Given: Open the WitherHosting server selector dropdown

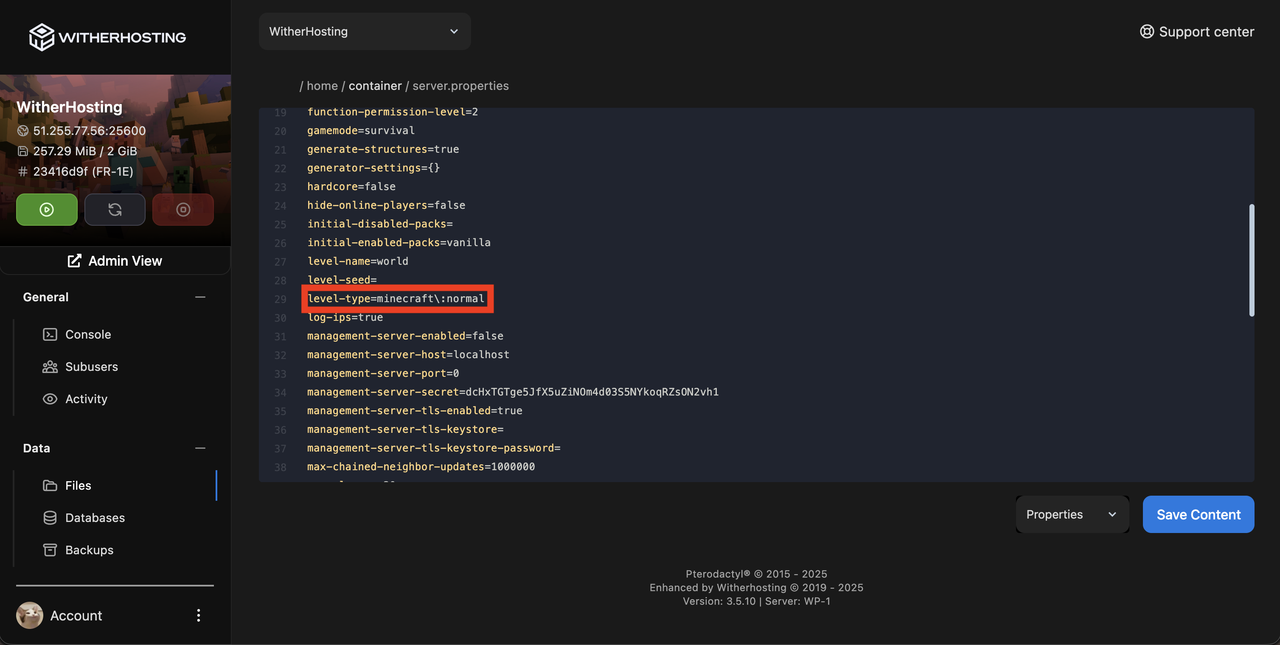Looking at the screenshot, I should [x=364, y=32].
